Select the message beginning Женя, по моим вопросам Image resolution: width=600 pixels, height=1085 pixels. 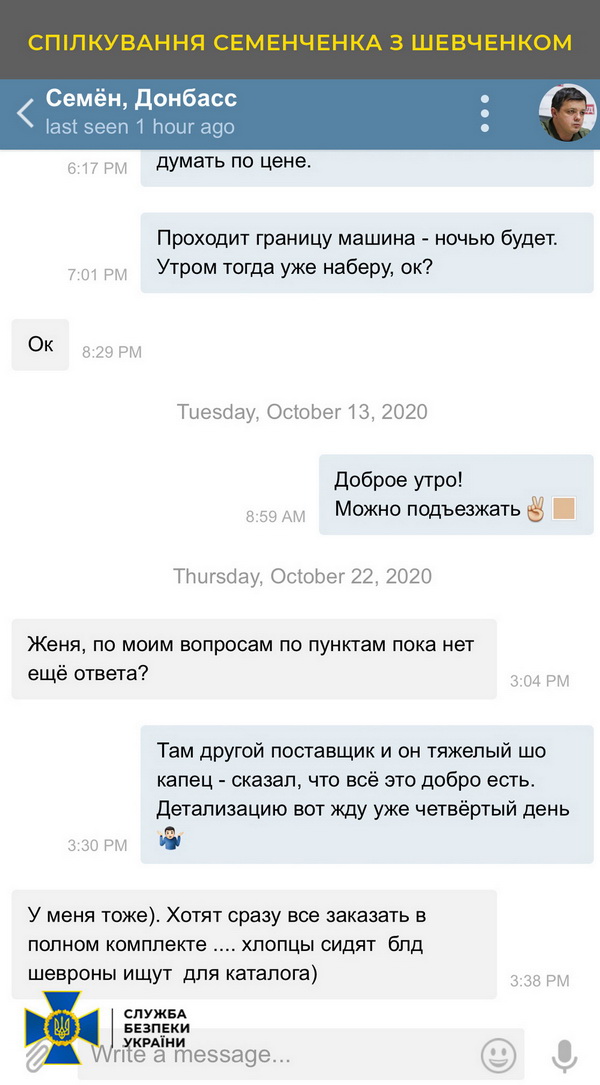coord(253,658)
